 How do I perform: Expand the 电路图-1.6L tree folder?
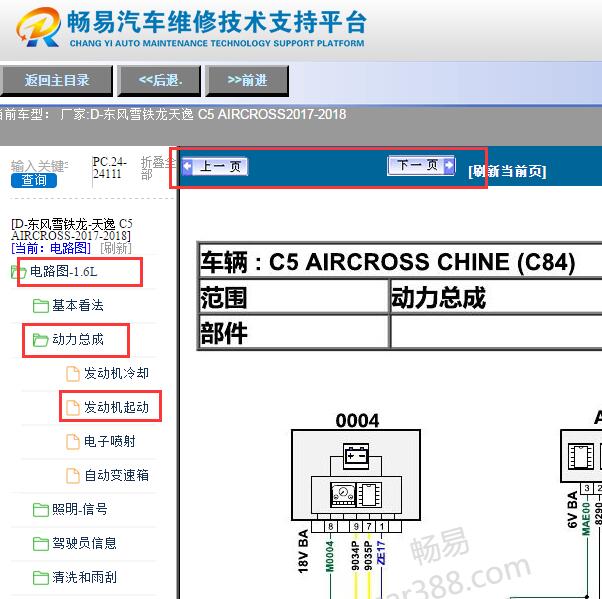pyautogui.click(x=63, y=271)
